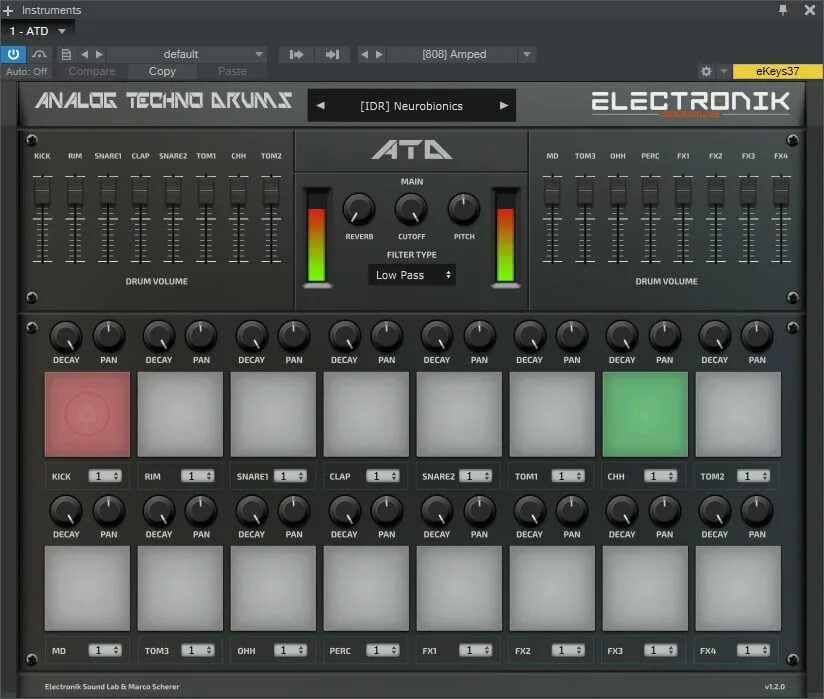
Task: Add instrument with the plus icon
Action: click(x=8, y=10)
